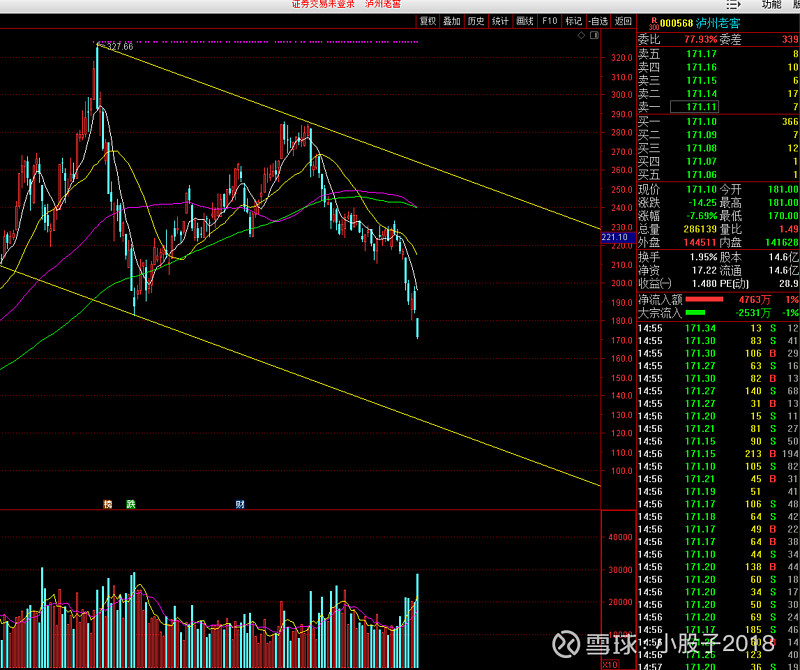Image resolution: width=800 pixels, height=670 pixels.
Task: Open the 功能 menu
Action: pyautogui.click(x=771, y=5)
